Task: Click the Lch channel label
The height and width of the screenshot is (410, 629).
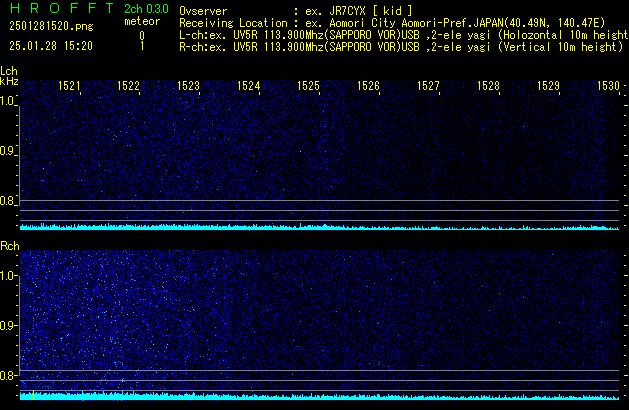Action: (x=9, y=71)
